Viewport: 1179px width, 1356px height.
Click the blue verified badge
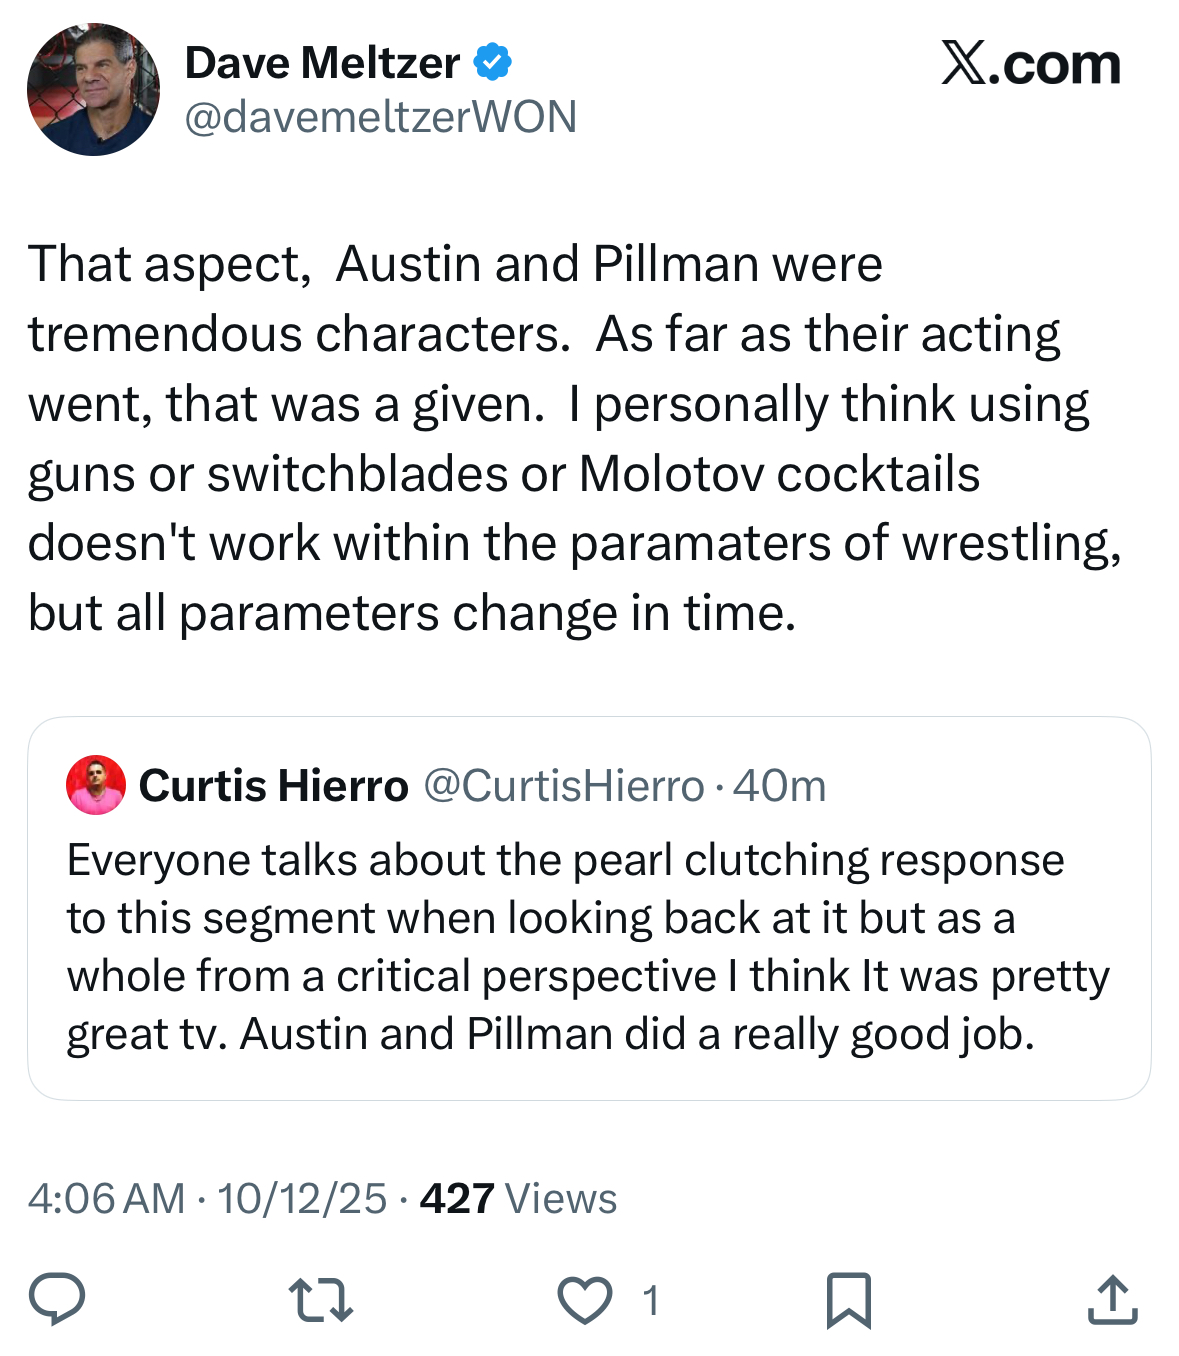(492, 62)
